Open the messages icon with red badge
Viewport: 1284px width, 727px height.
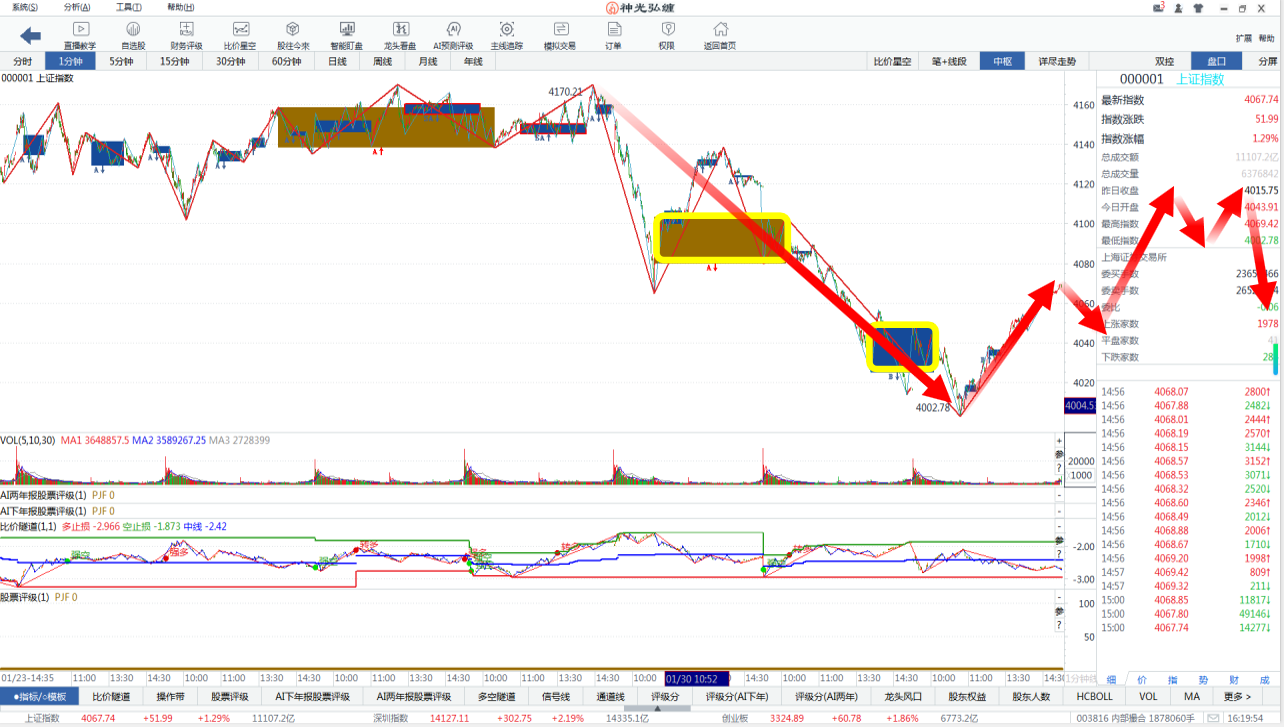[x=1159, y=8]
